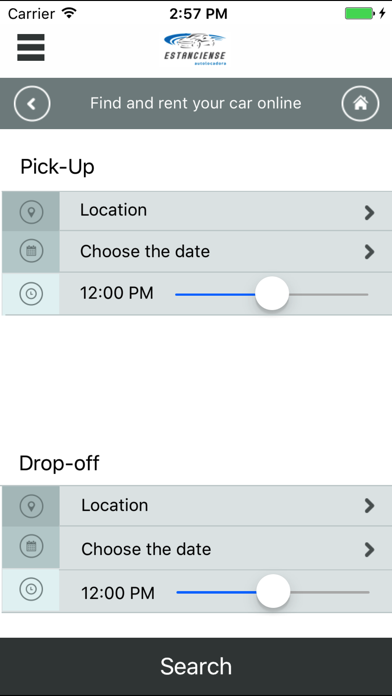
Task: Tap the Drop-off calendar icon
Action: tap(31, 546)
